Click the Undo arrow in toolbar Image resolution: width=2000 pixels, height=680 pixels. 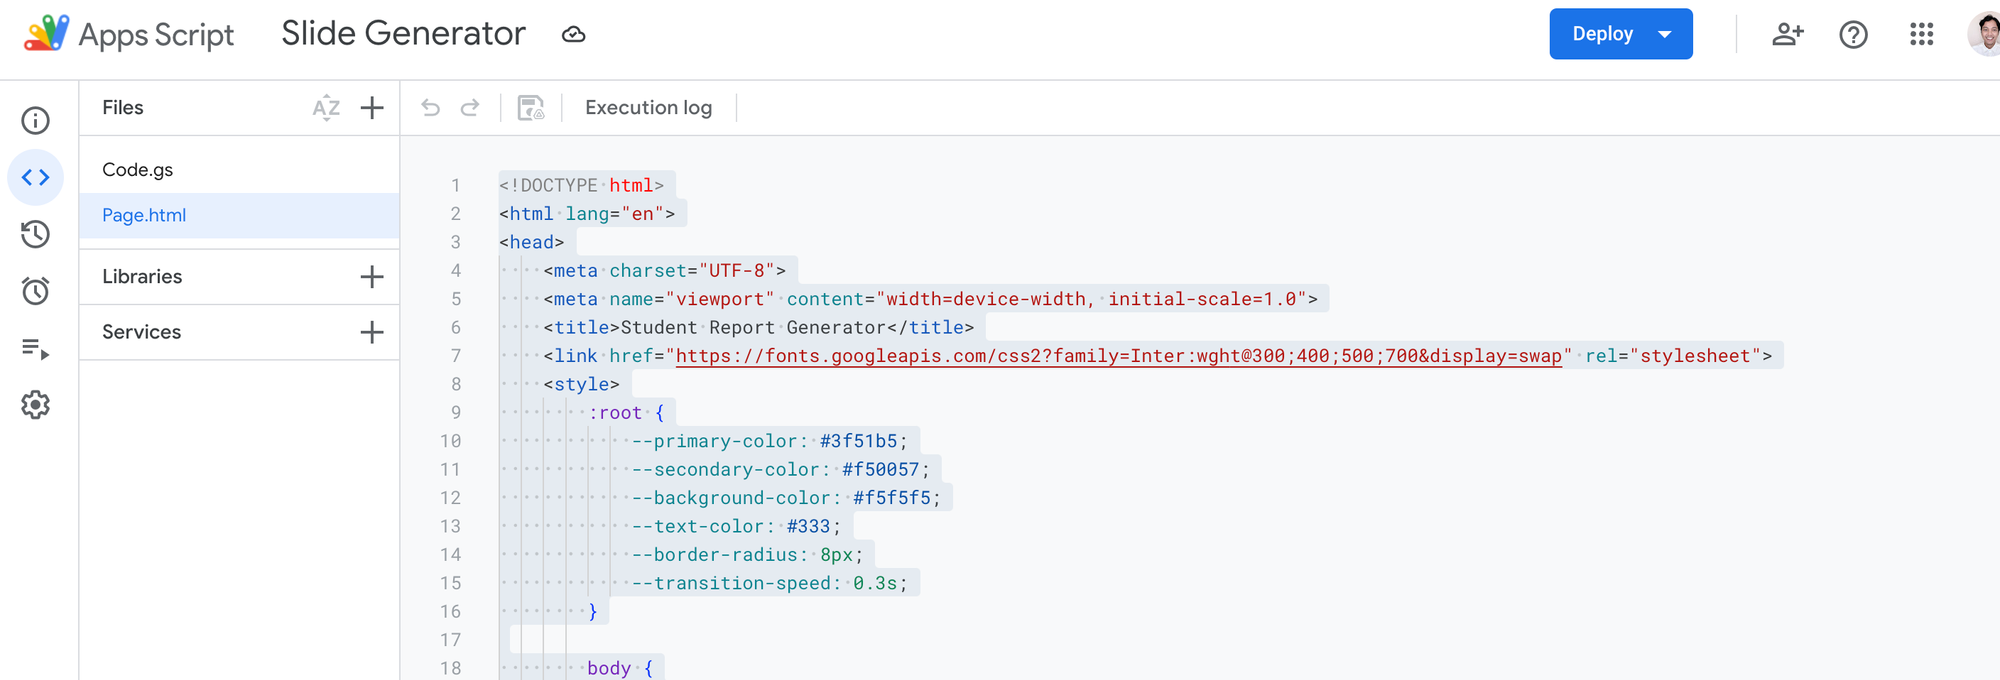click(x=431, y=108)
